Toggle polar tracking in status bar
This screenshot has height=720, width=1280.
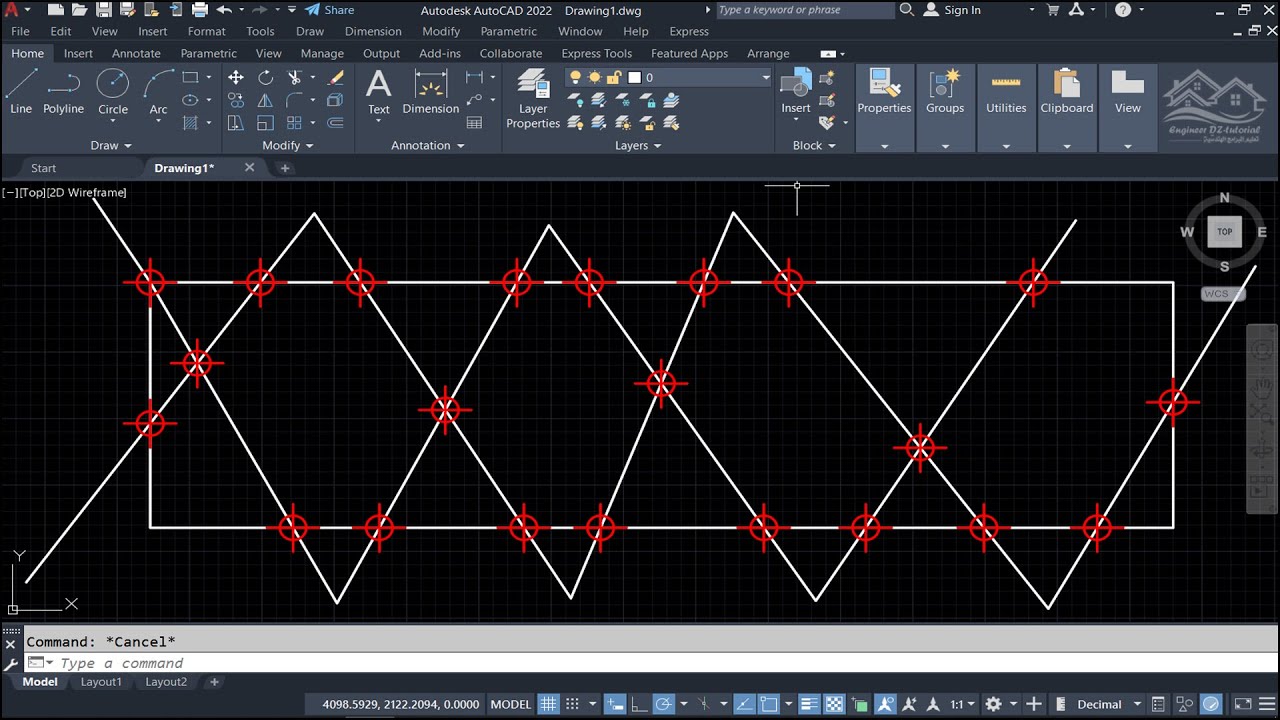tap(663, 704)
